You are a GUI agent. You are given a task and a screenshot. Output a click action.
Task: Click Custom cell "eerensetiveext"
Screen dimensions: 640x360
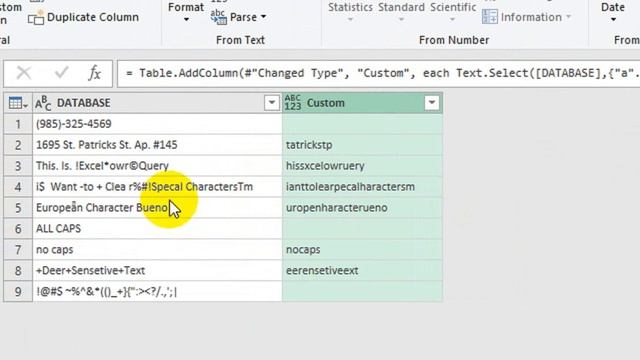[x=362, y=270]
